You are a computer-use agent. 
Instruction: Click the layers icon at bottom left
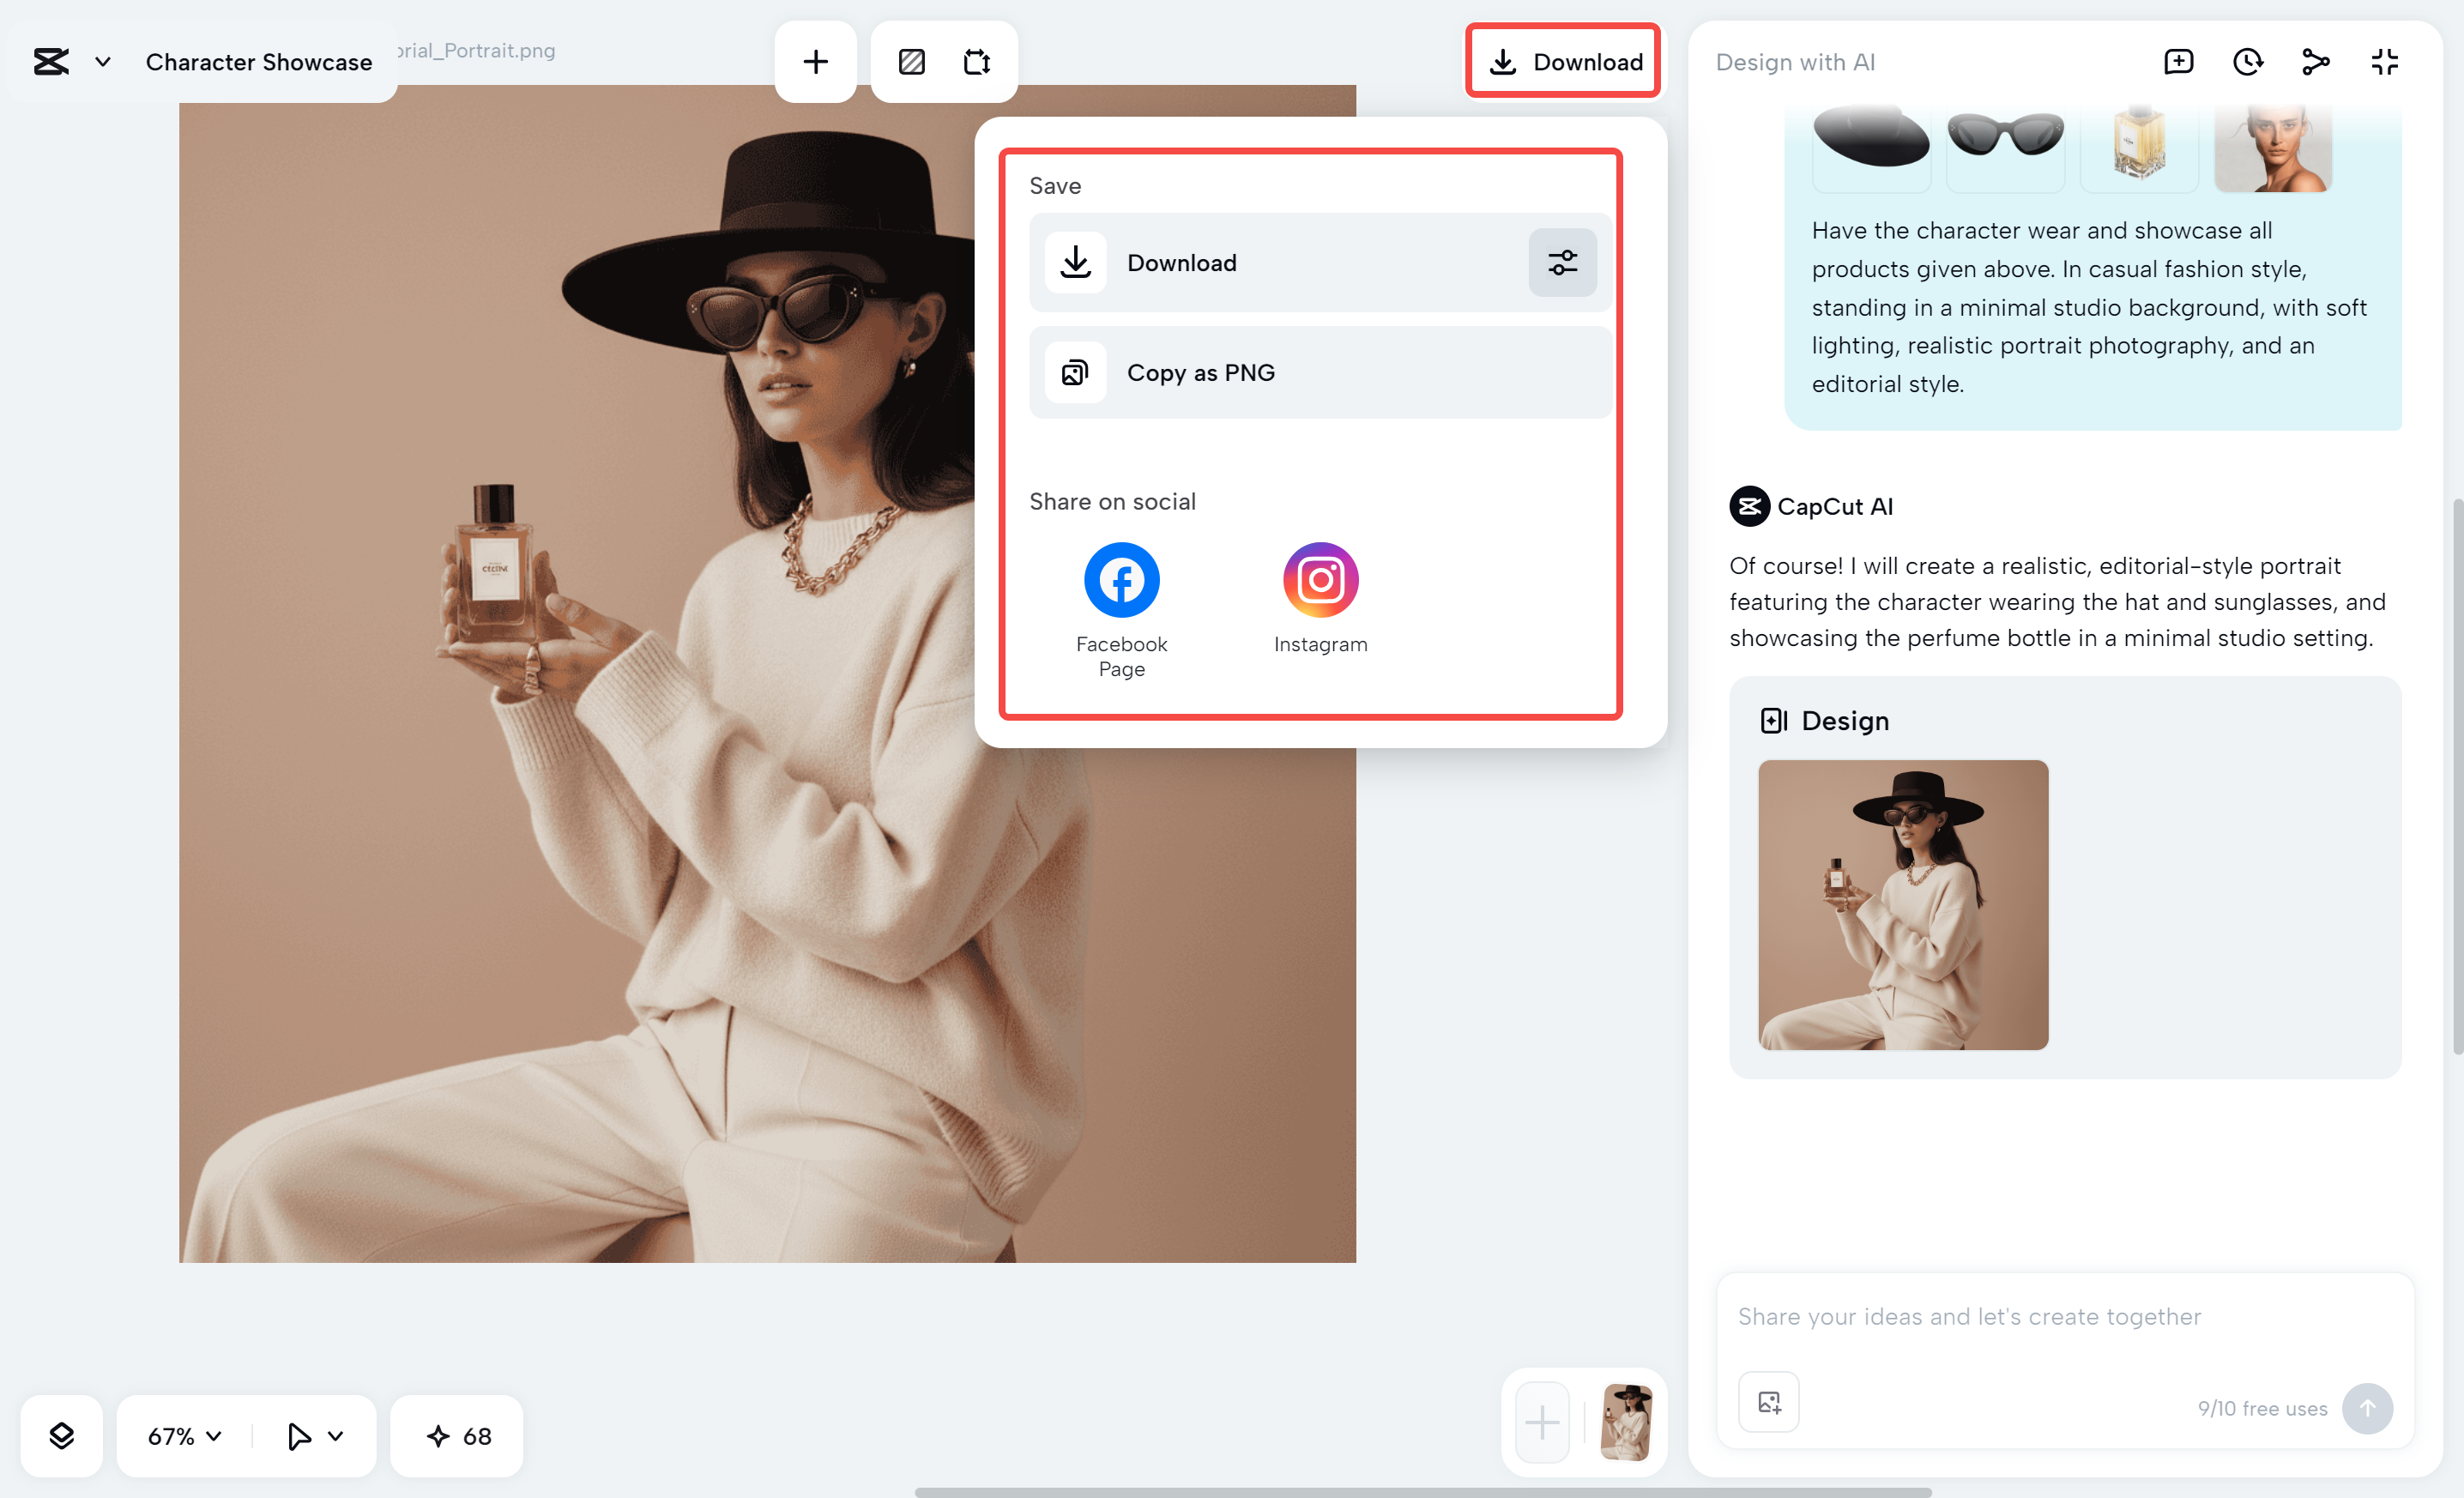pyautogui.click(x=61, y=1436)
